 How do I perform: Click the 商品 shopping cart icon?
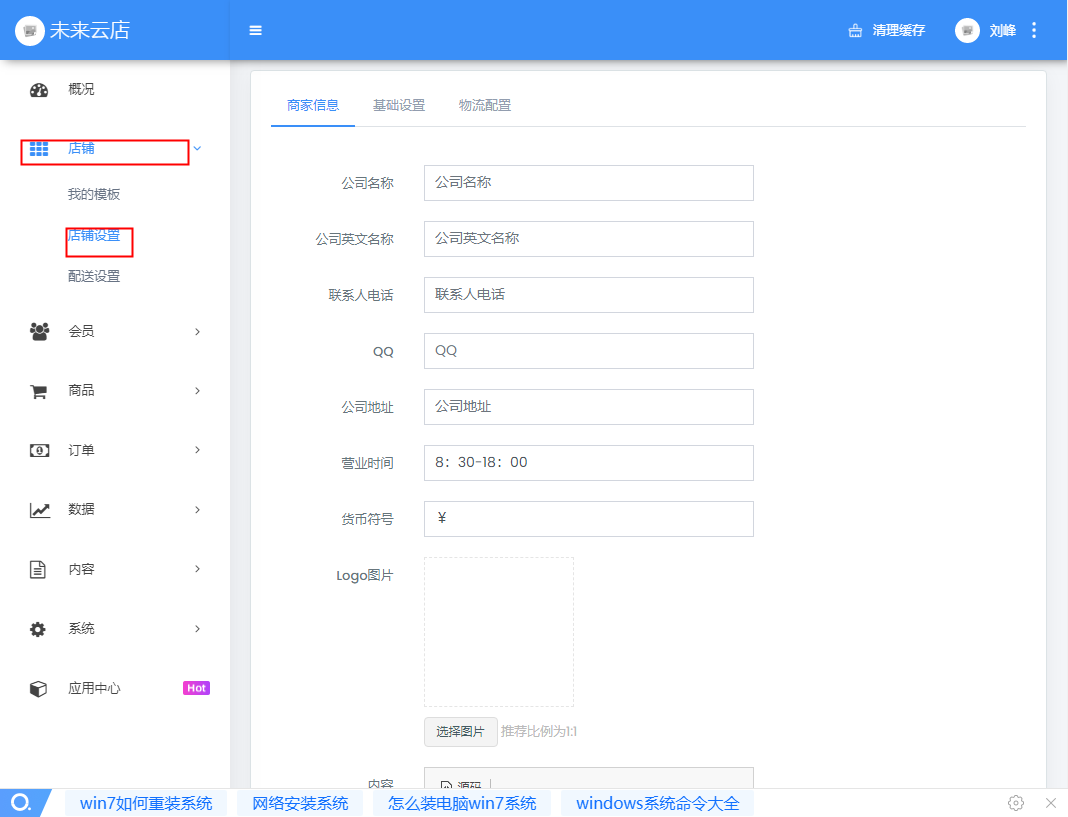click(x=39, y=392)
